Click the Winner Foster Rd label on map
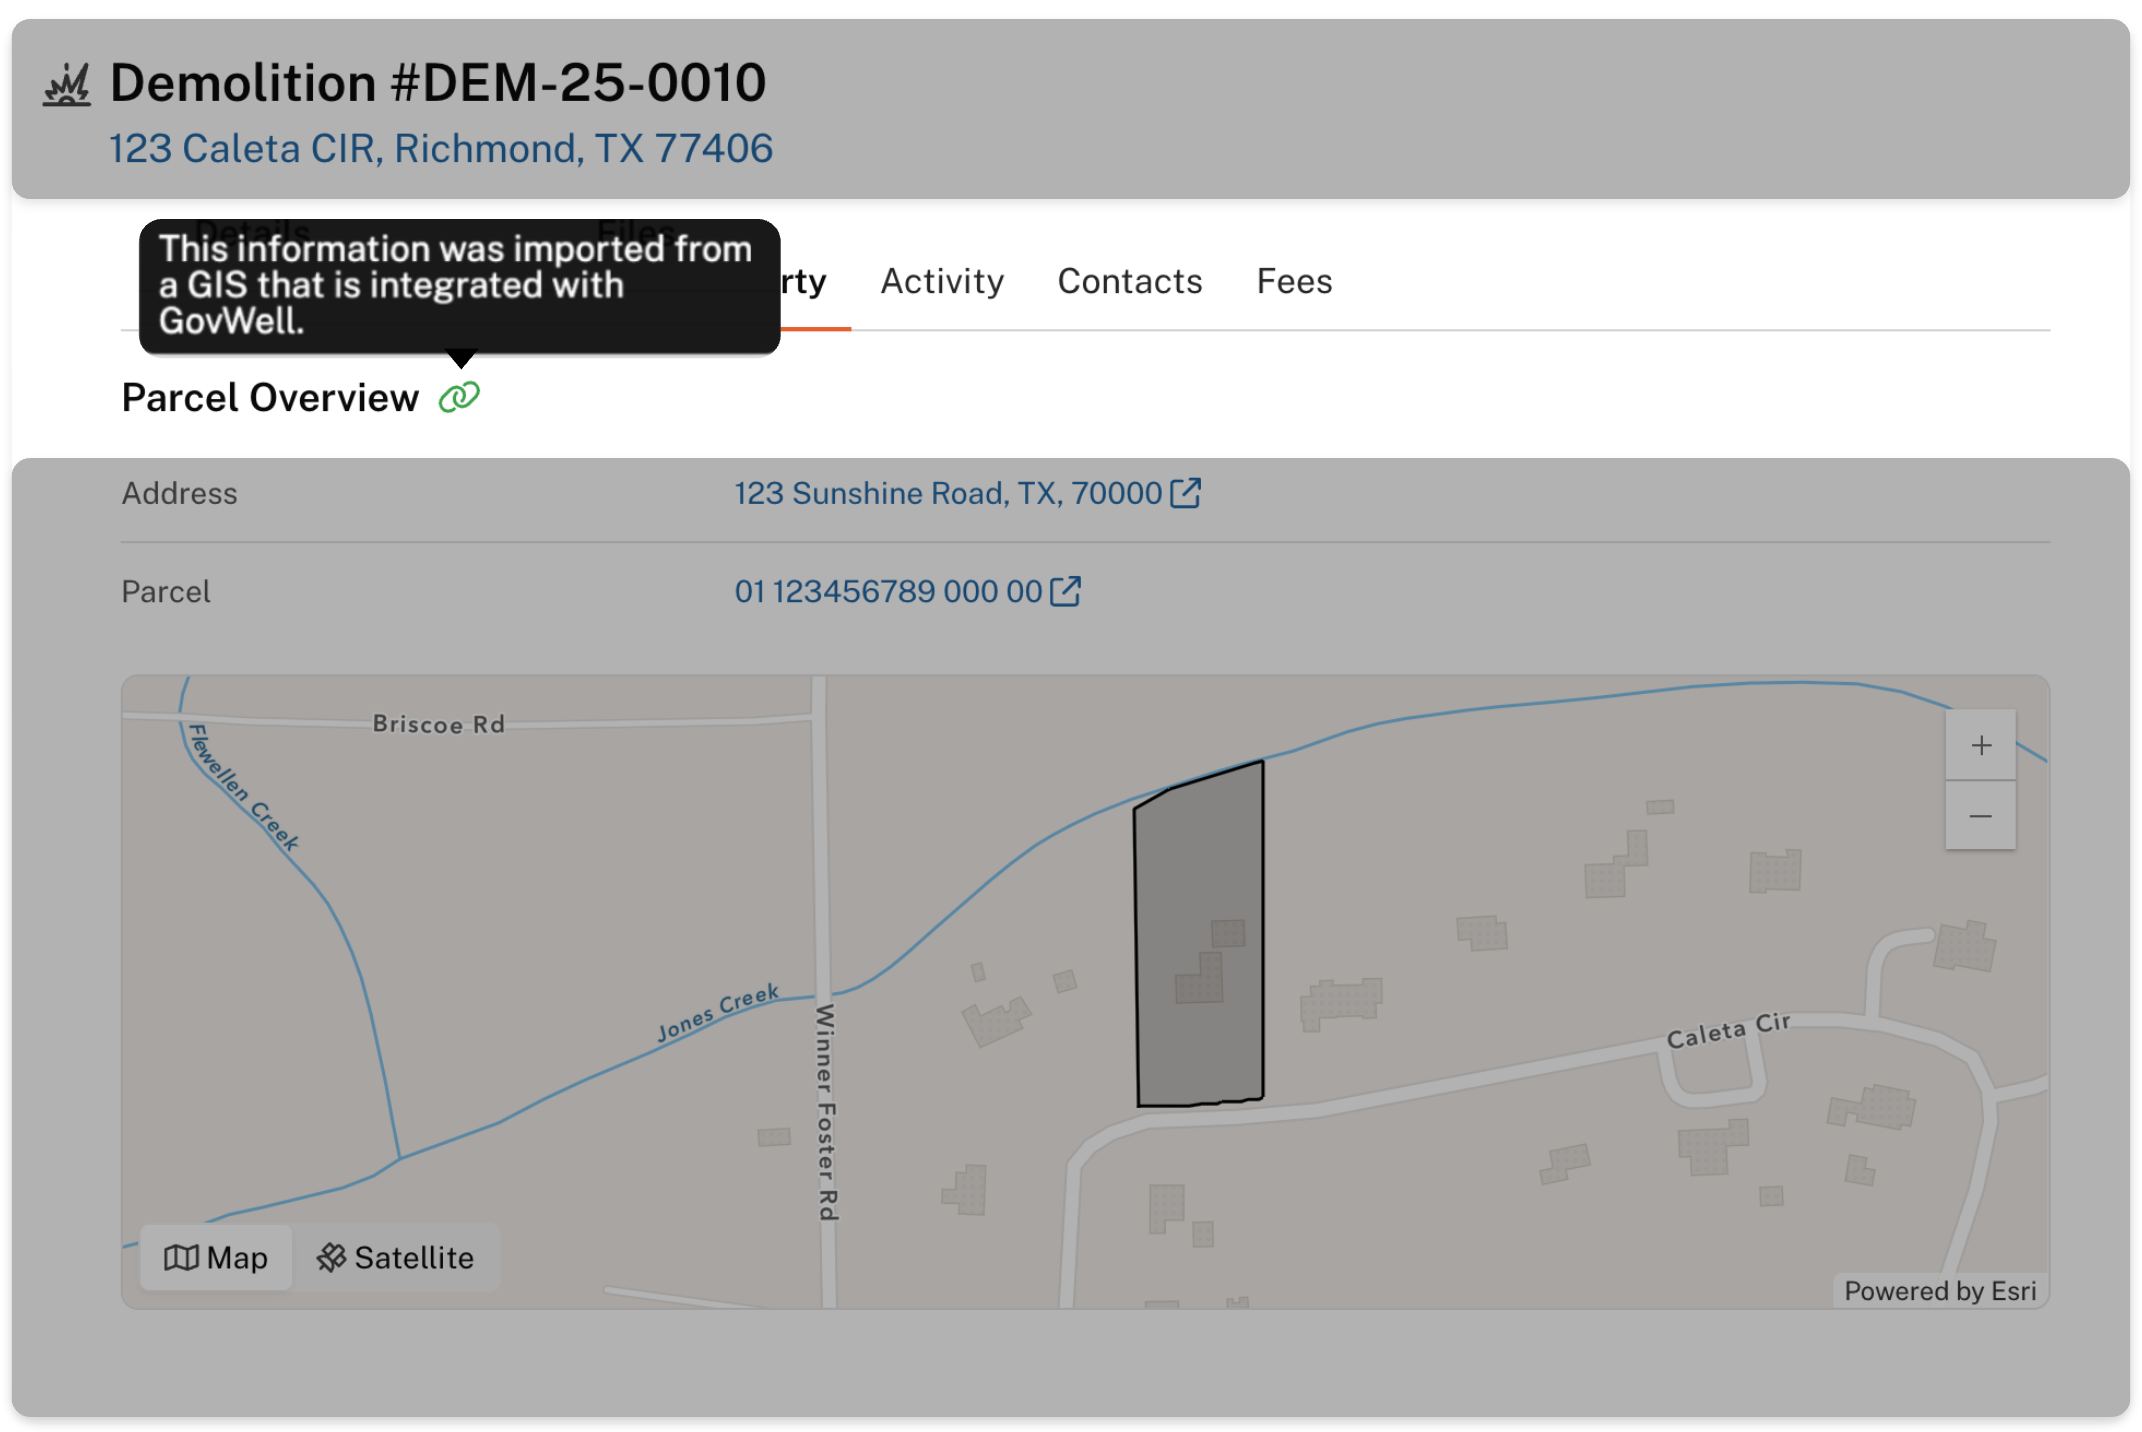Image resolution: width=2142 pixels, height=1432 pixels. (826, 1112)
